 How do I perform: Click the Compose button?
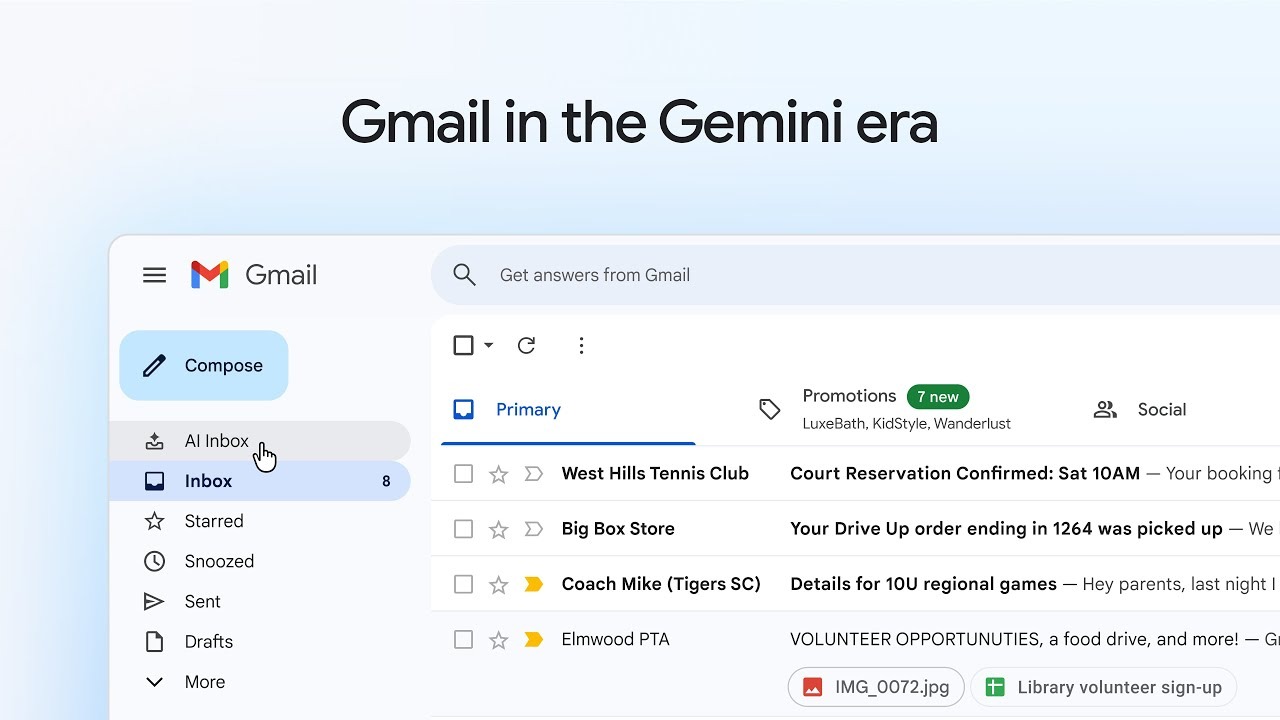point(204,366)
